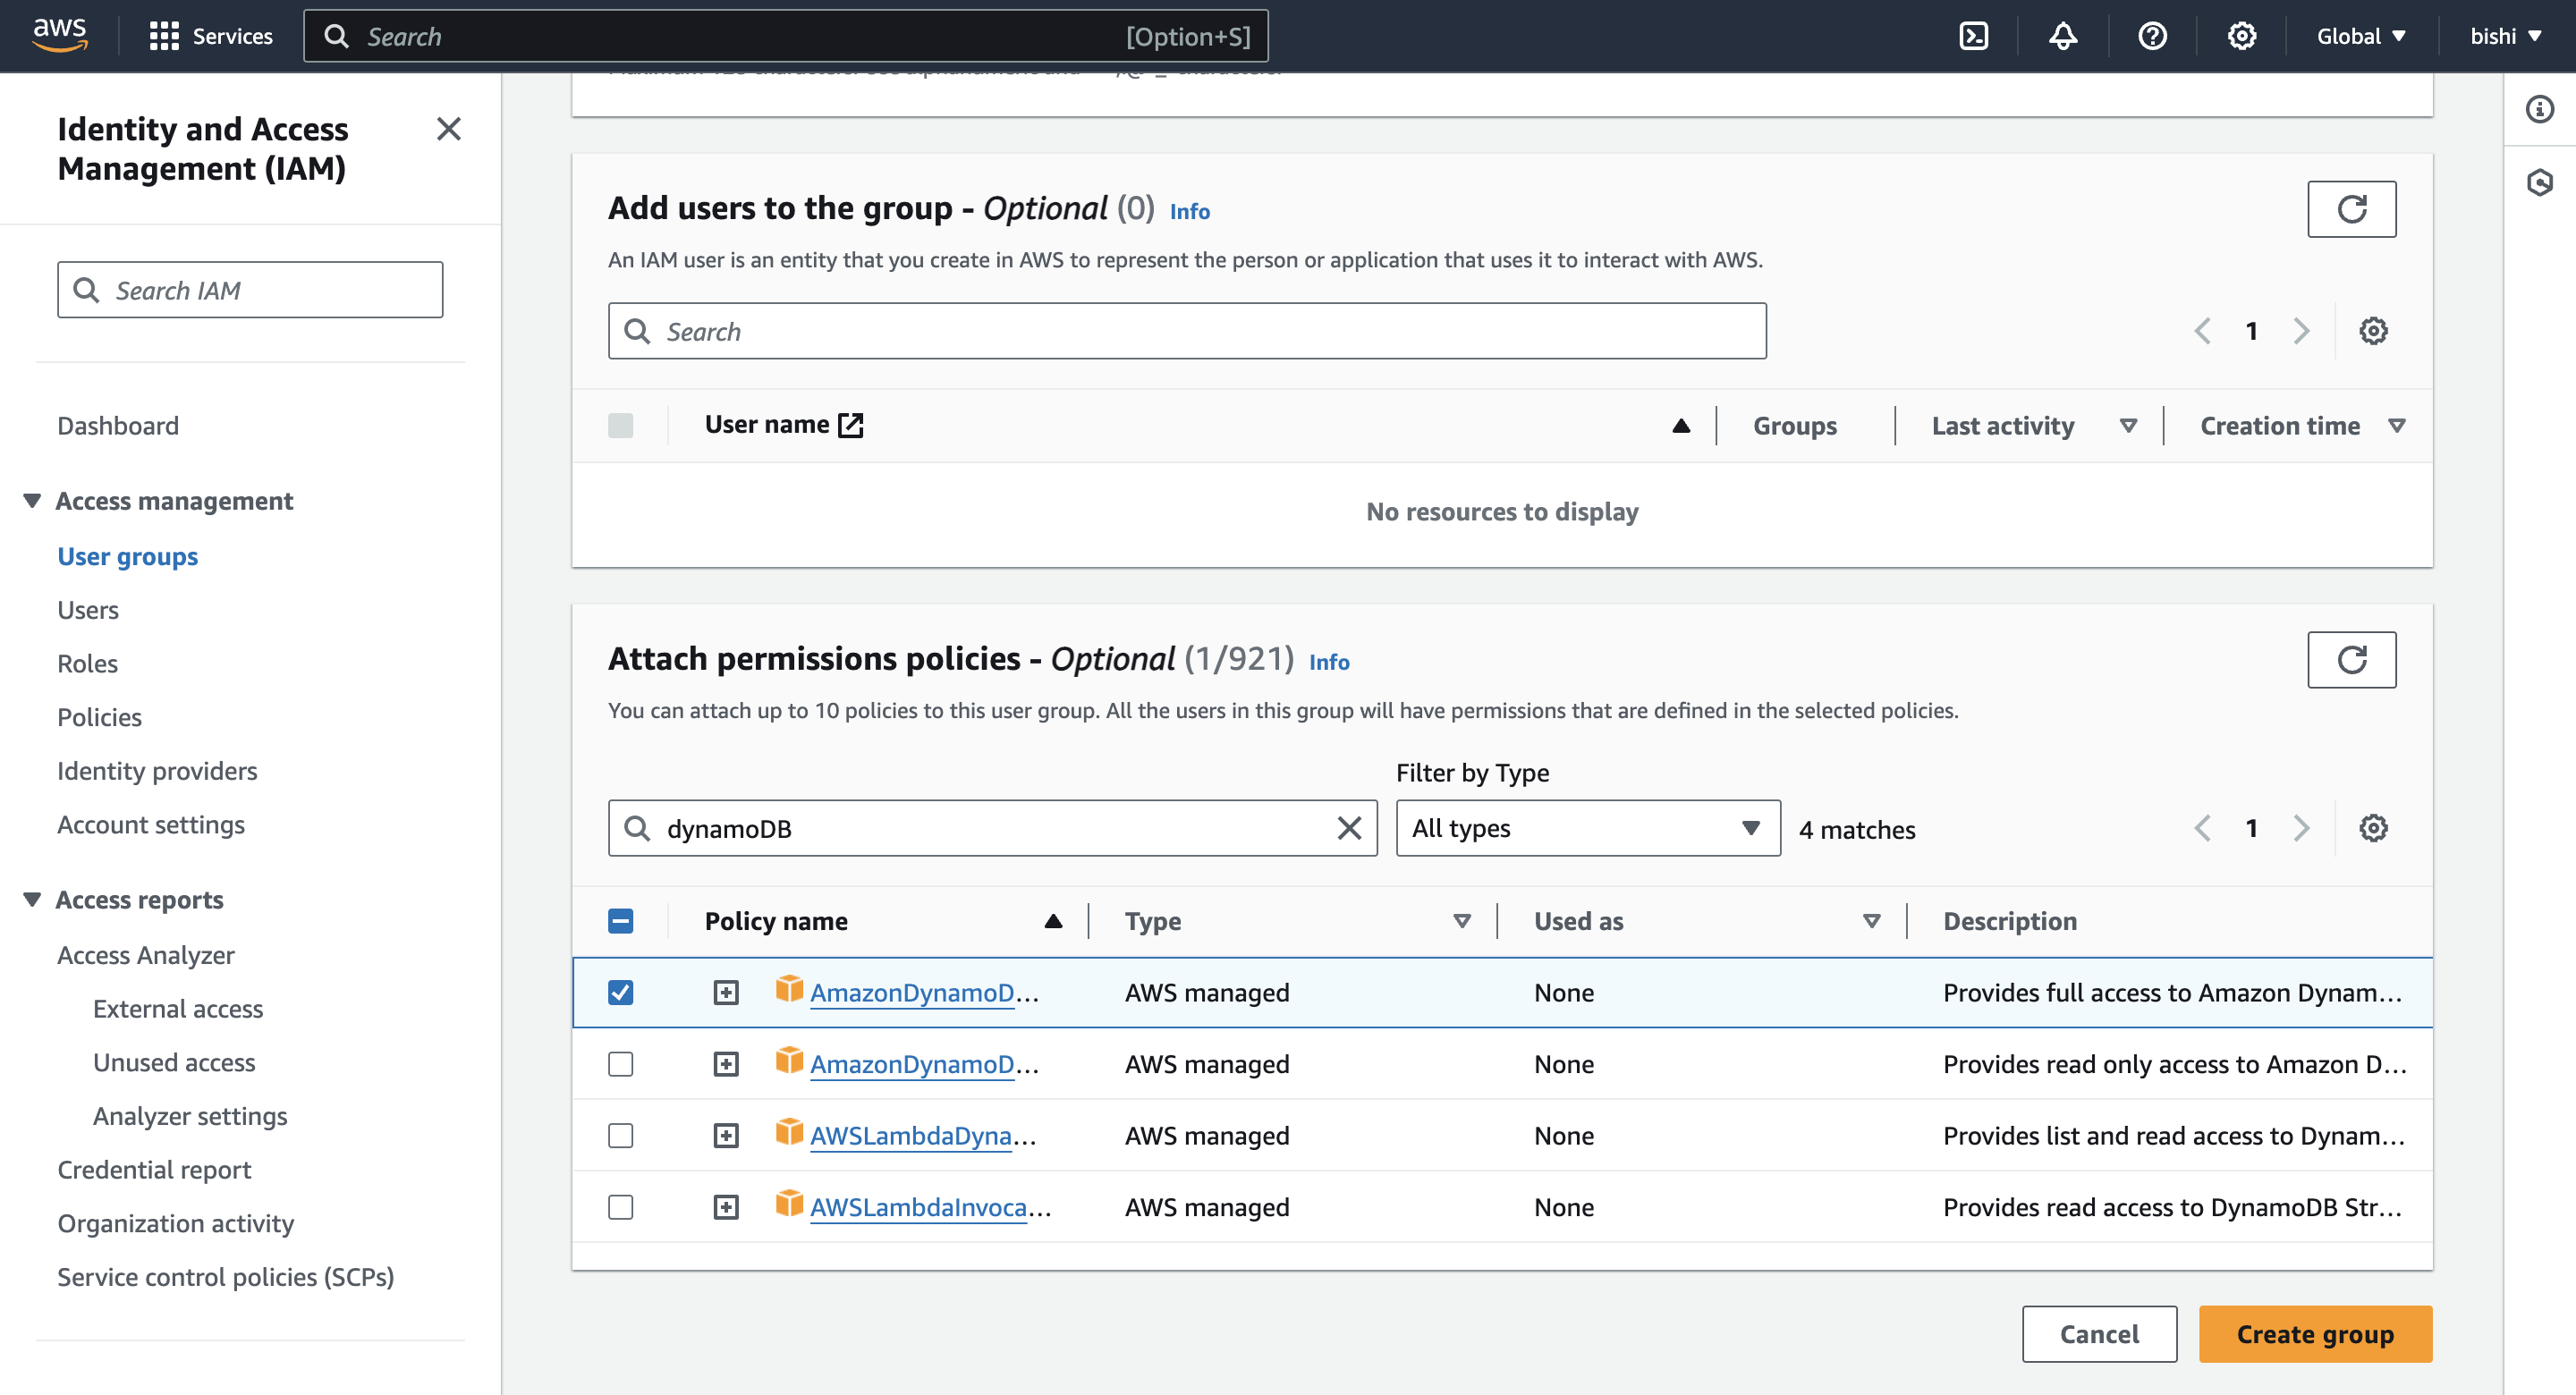Go to Policies in the sidebar

[99, 717]
